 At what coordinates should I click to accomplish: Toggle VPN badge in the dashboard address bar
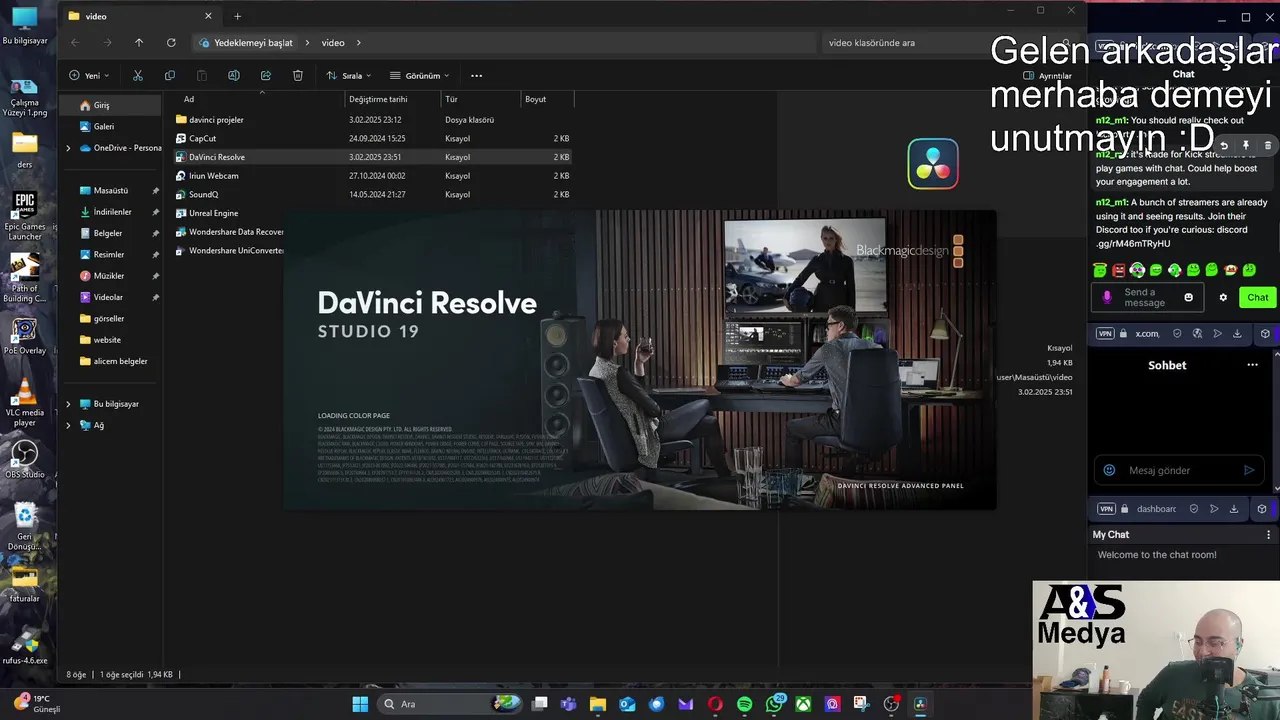pos(1105,509)
